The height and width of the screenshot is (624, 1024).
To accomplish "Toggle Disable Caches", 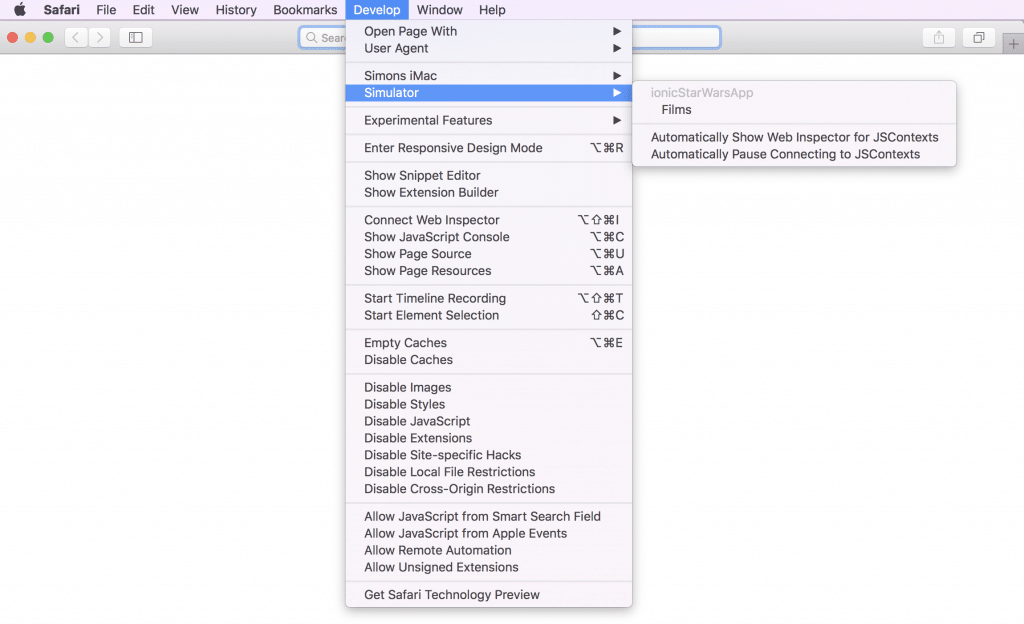I will click(488, 359).
